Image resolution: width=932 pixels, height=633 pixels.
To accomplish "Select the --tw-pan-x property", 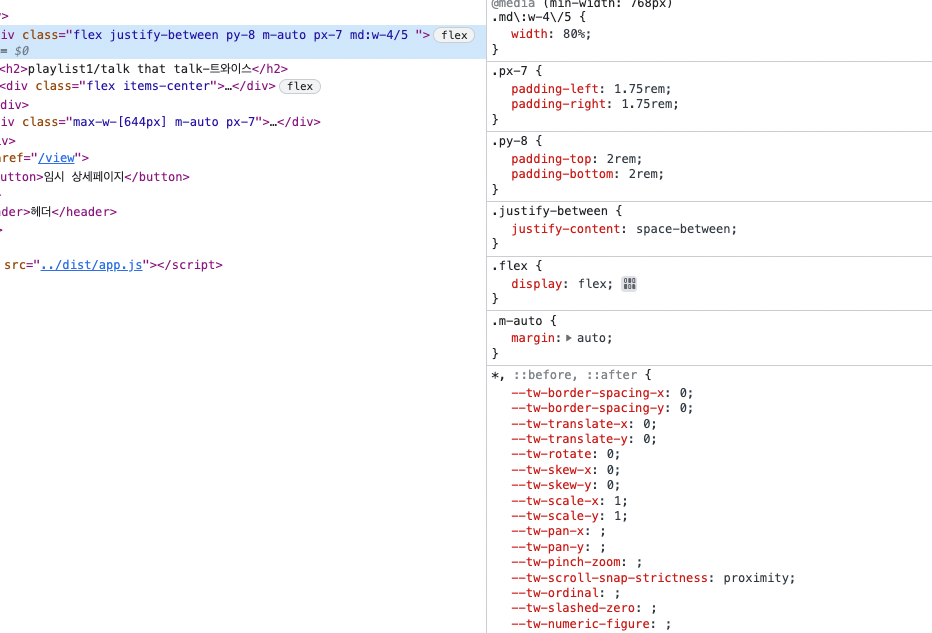I will point(547,531).
